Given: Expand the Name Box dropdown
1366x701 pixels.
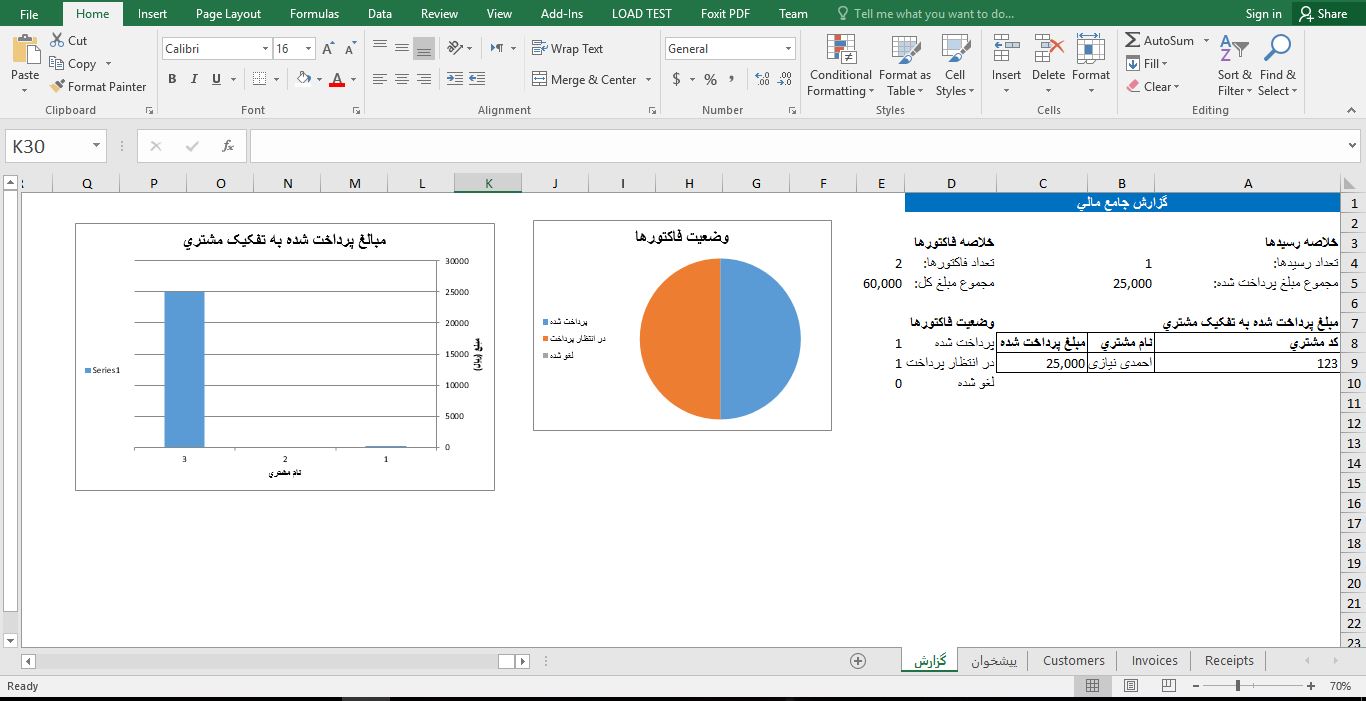Looking at the screenshot, I should tap(97, 146).
